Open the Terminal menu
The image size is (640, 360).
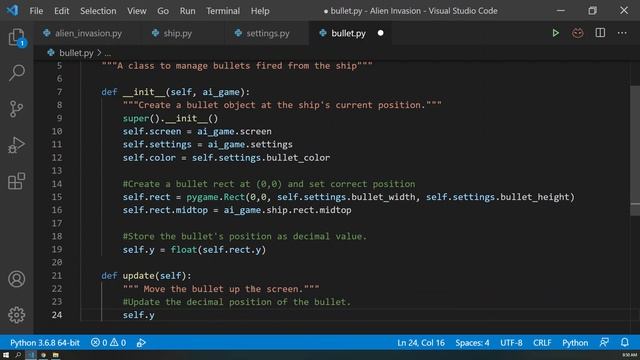click(x=223, y=11)
